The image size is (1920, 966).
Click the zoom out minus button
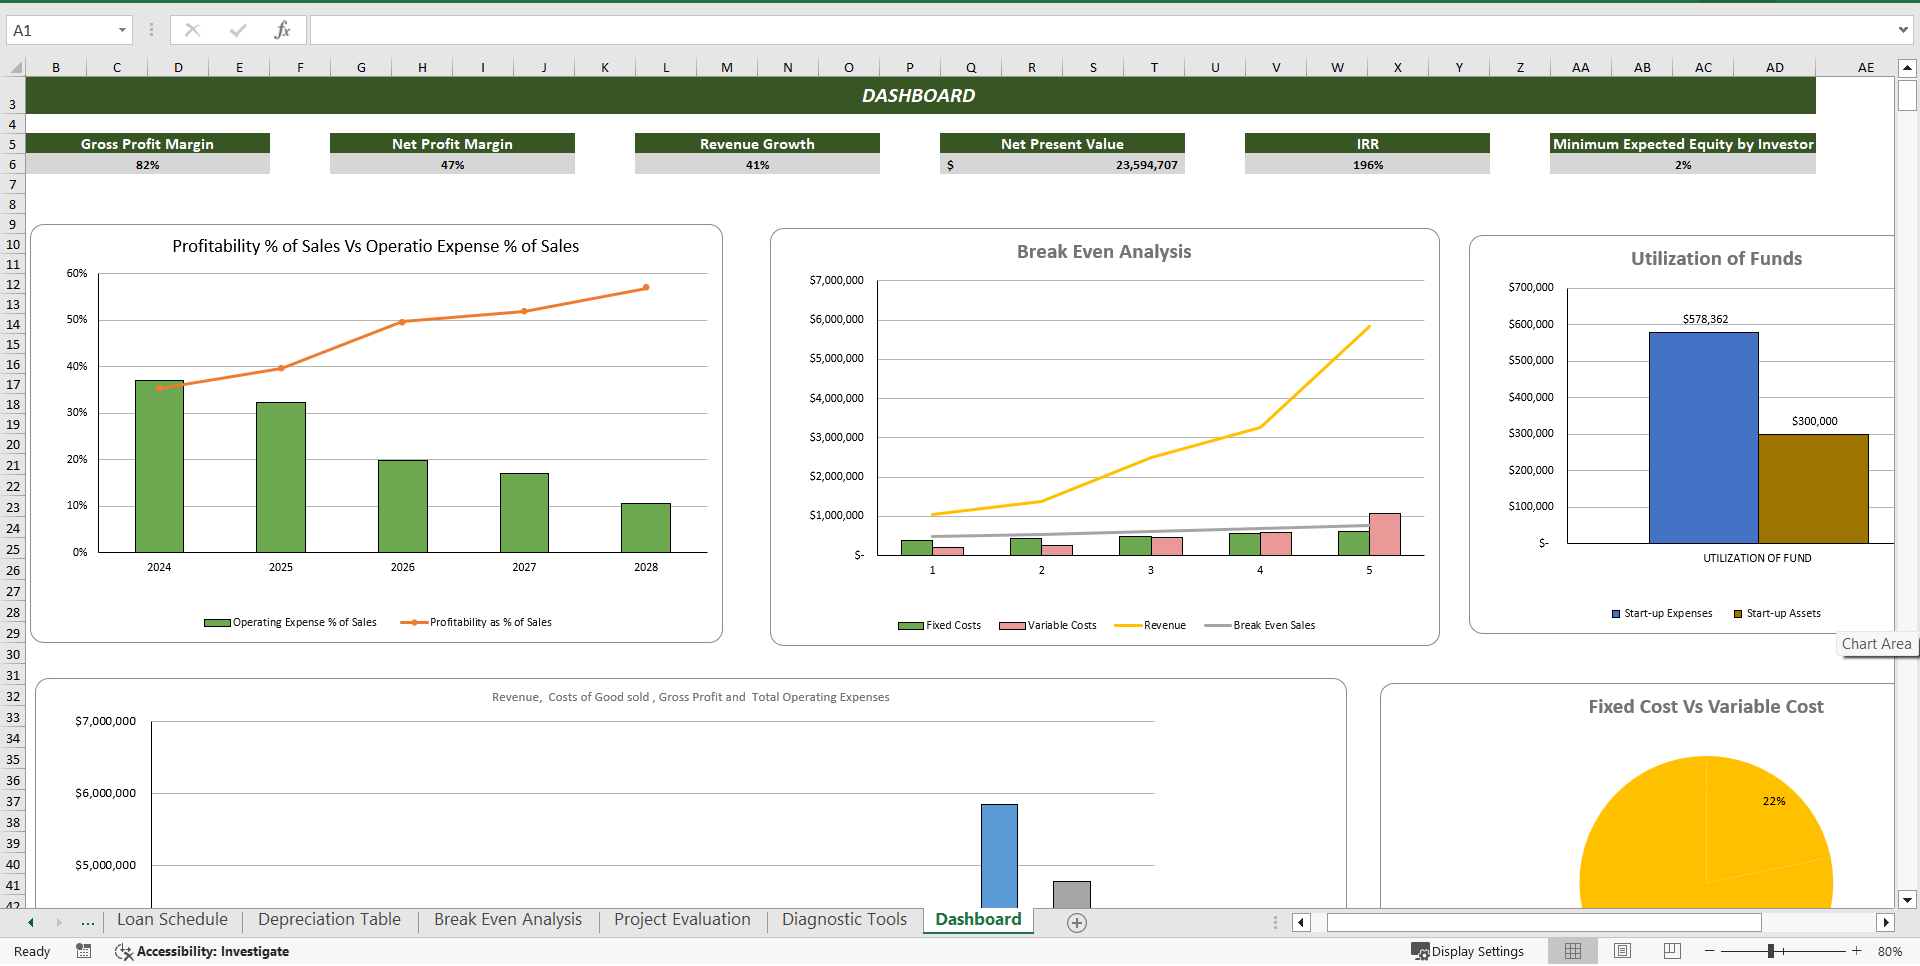pos(1710,951)
